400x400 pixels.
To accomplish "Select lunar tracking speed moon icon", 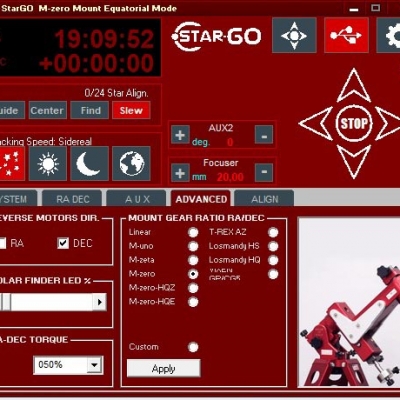I will (x=90, y=163).
